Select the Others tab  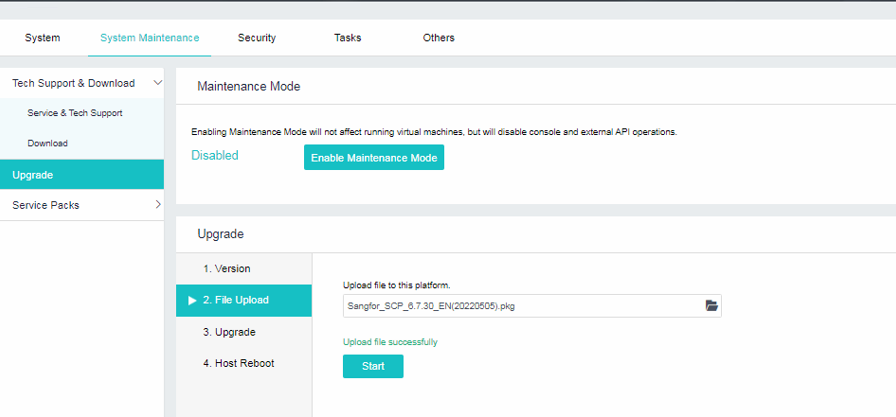pos(438,38)
